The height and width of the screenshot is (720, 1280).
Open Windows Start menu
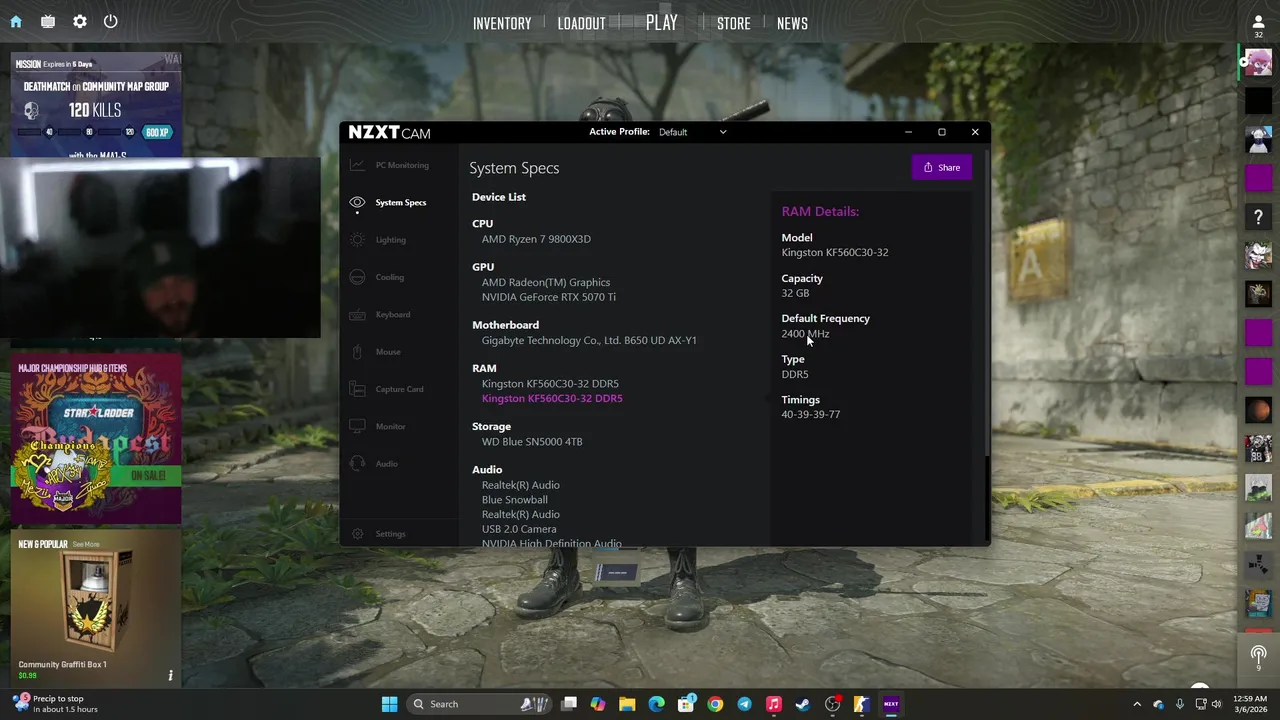(x=389, y=704)
